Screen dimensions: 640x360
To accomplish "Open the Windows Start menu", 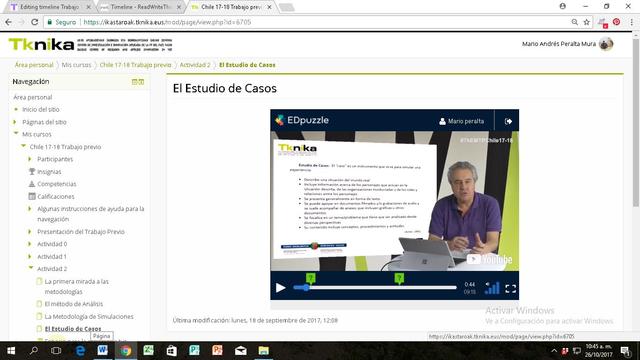I will point(11,351).
